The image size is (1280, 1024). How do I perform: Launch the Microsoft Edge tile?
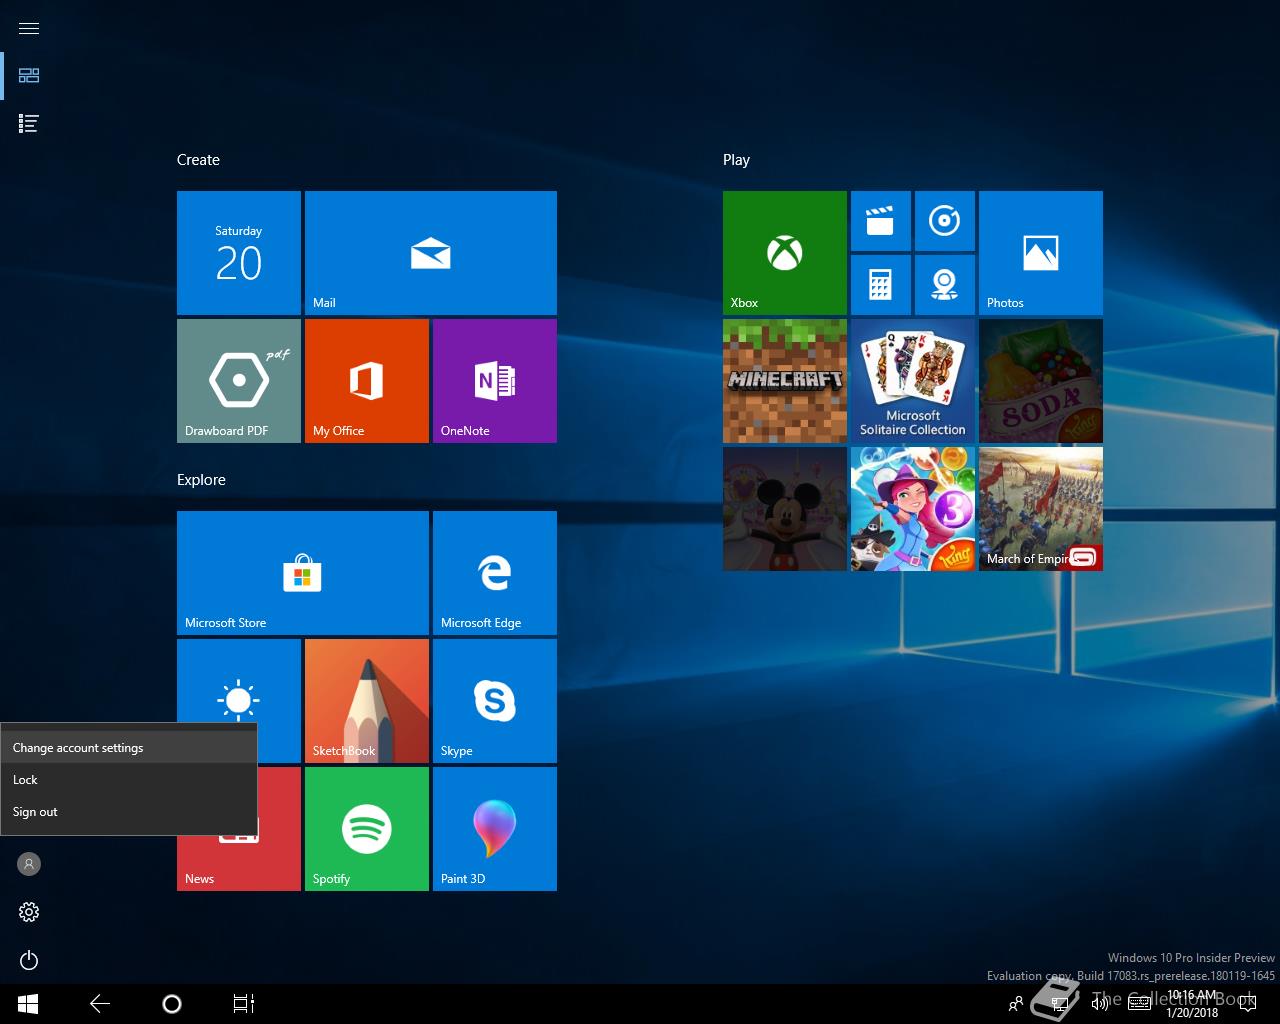[x=495, y=573]
